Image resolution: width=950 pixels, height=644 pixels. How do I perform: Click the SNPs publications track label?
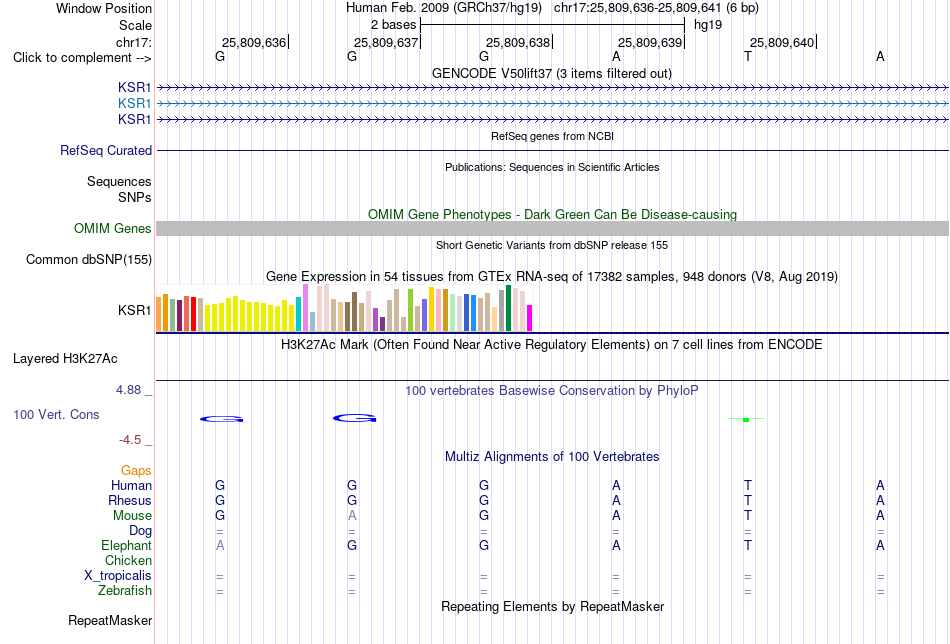click(x=135, y=198)
